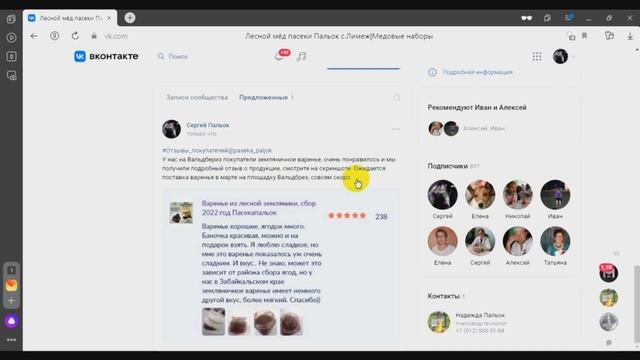The height and width of the screenshot is (360, 640).
Task: Open chat avatar with red badge
Action: click(x=608, y=273)
